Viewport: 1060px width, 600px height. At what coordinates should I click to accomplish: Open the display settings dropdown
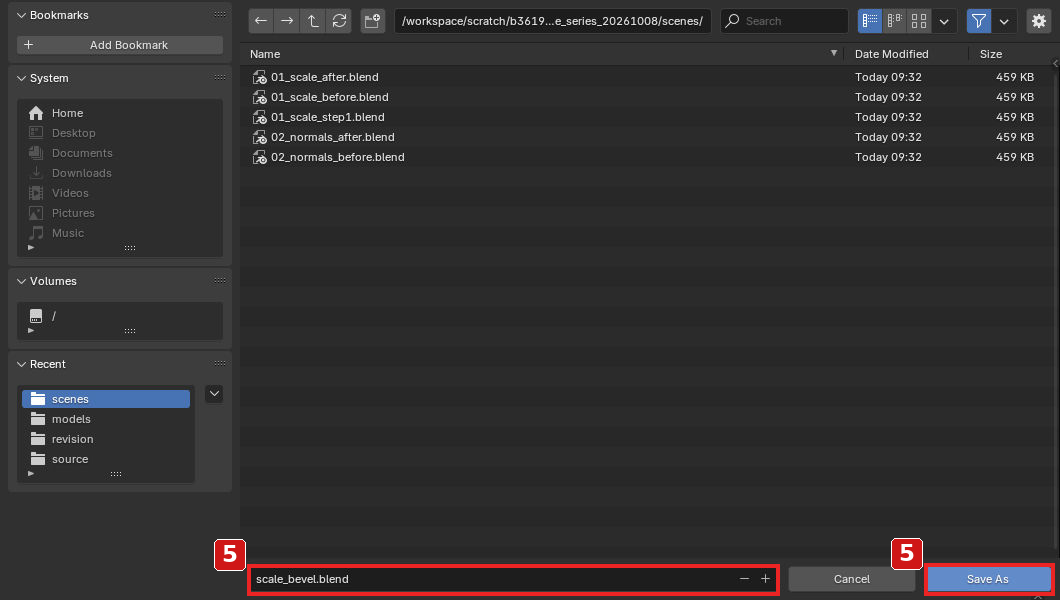(x=944, y=21)
